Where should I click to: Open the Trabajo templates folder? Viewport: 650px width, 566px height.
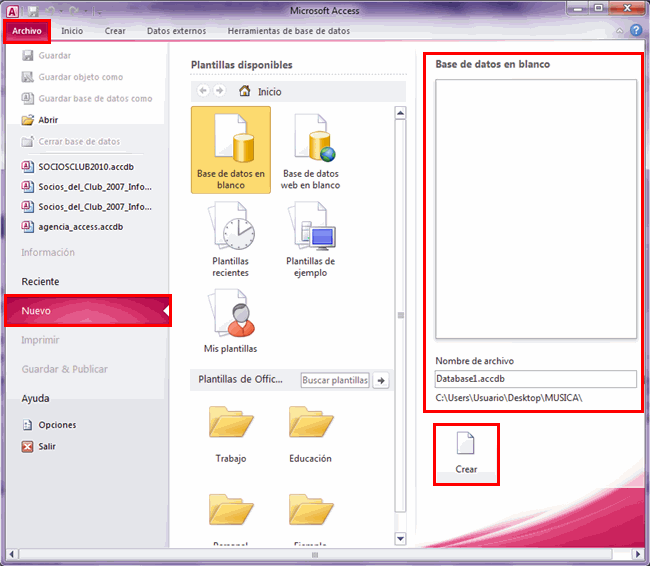pyautogui.click(x=231, y=434)
